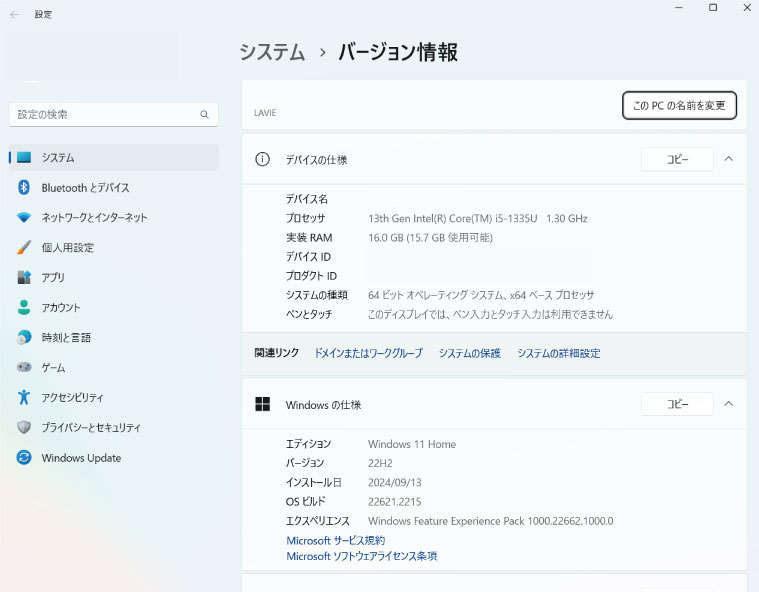Open the ゲーム controller icon
Image resolution: width=759 pixels, height=592 pixels.
[24, 368]
